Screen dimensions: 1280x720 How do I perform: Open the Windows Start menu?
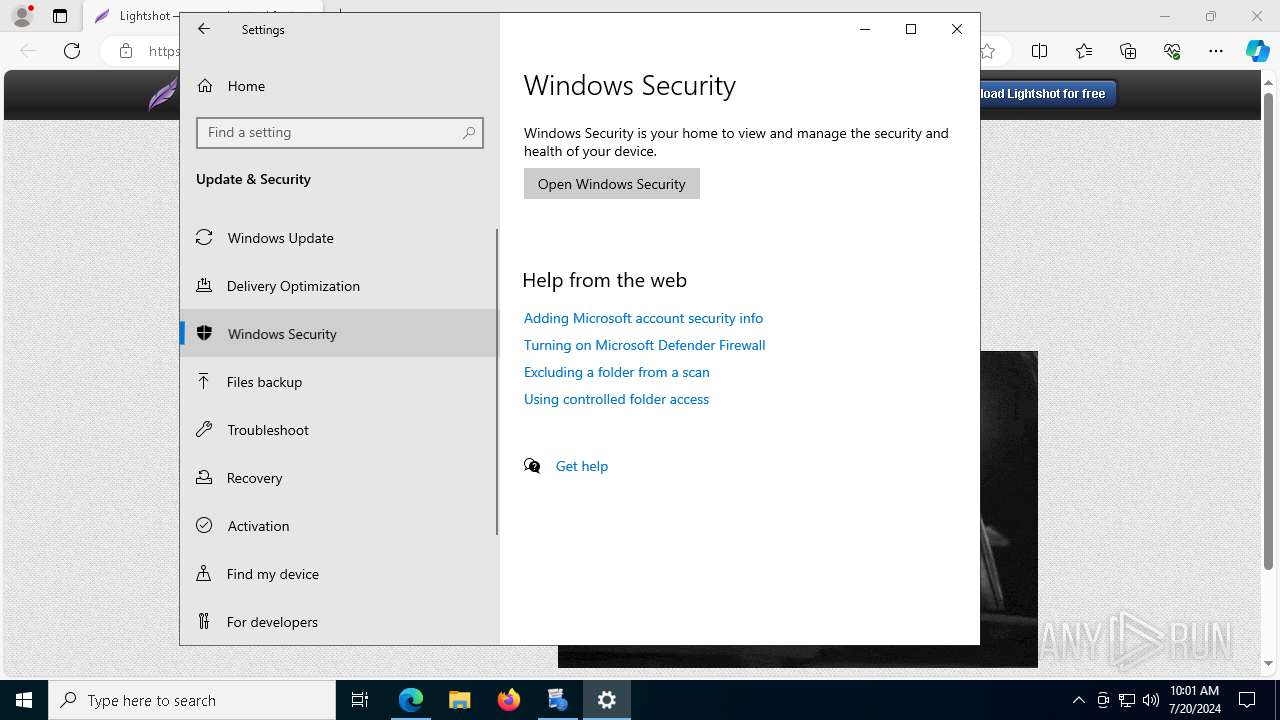coord(24,700)
